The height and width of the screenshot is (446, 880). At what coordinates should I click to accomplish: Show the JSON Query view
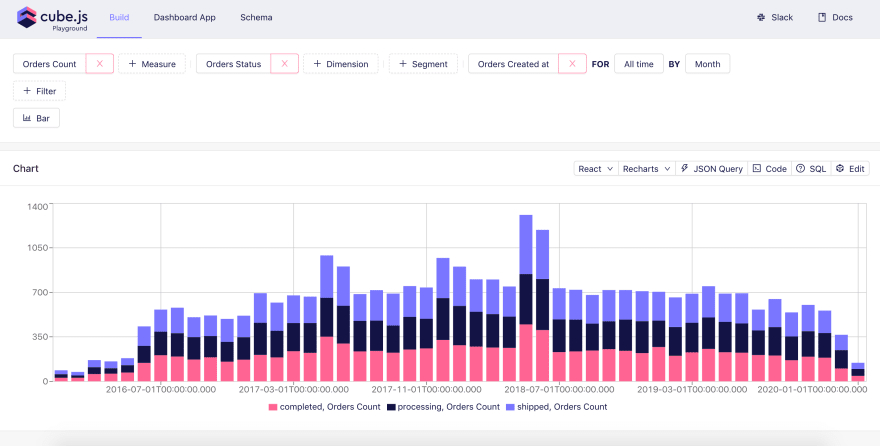pos(712,169)
